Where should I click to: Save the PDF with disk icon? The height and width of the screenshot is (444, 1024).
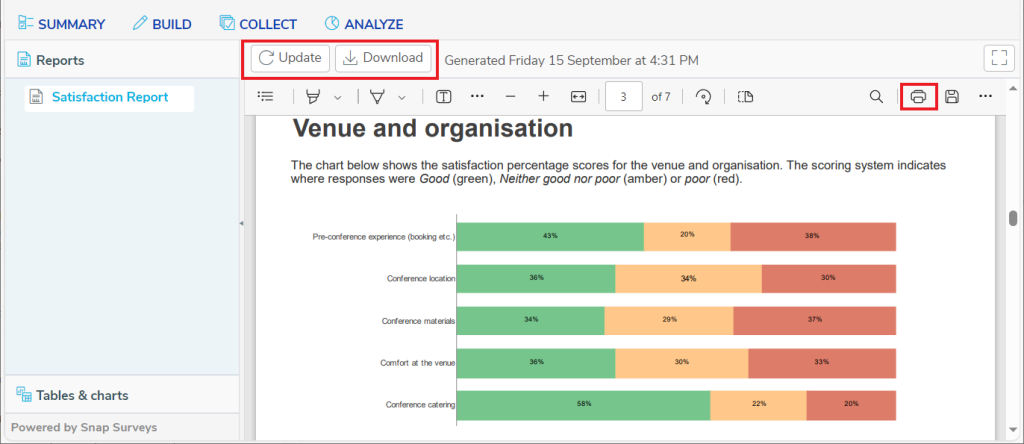pyautogui.click(x=952, y=97)
